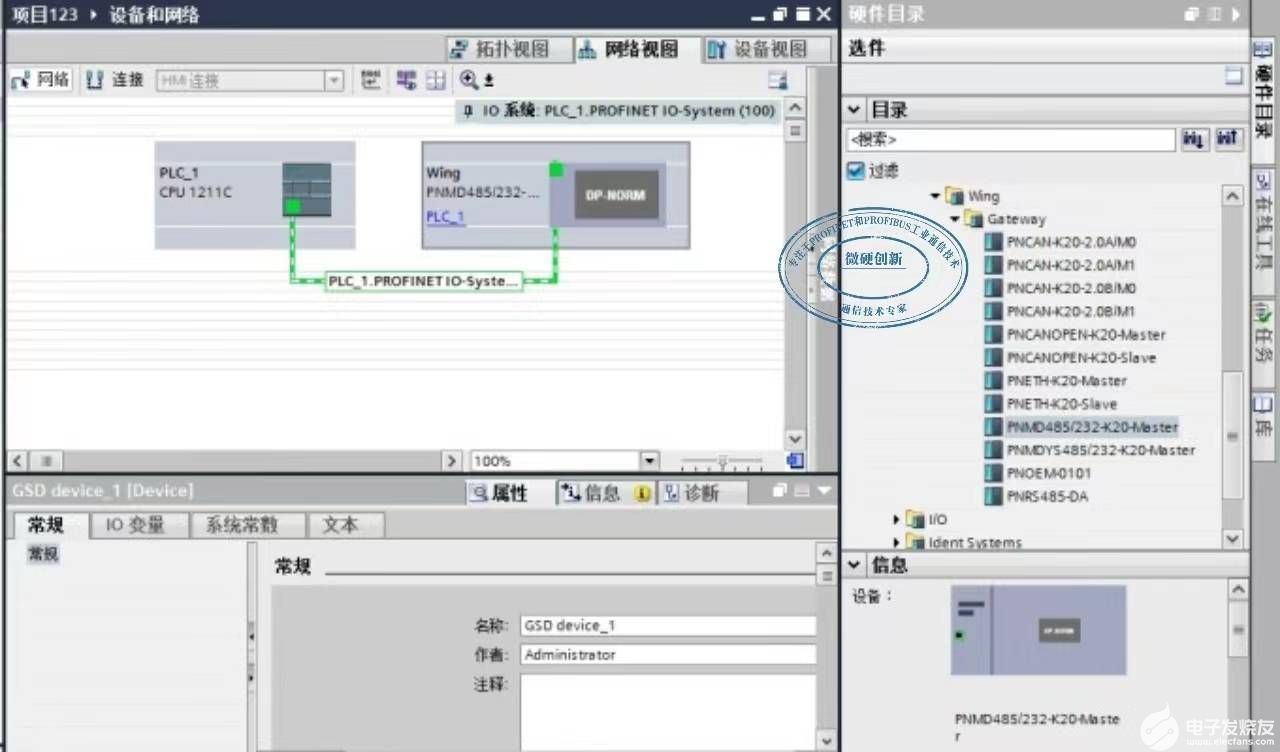Collapse hardware catalog with the right arrow
This screenshot has height=752, width=1280.
[1236, 14]
